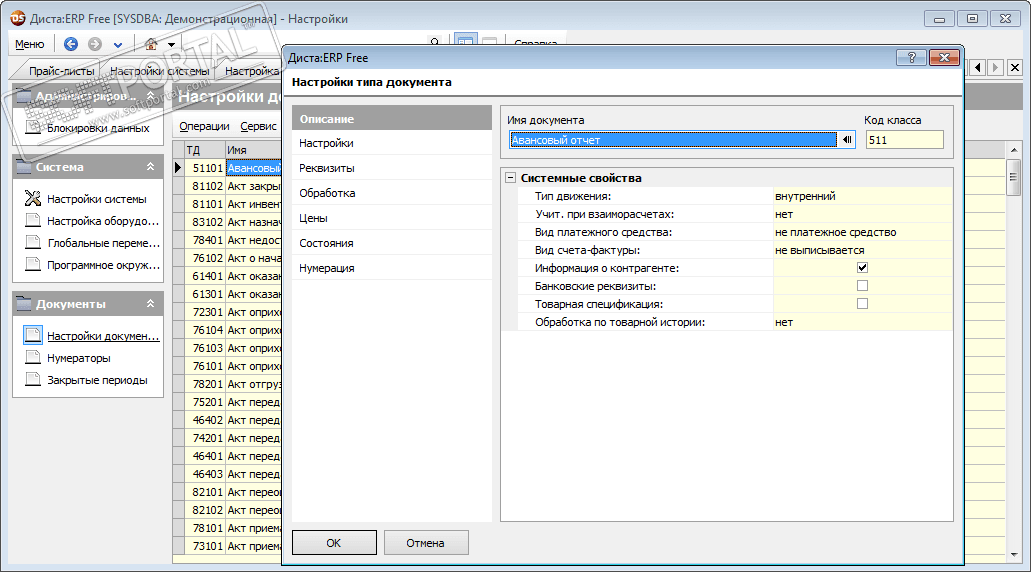Open Закрытые периоды in sidebar

click(x=97, y=381)
